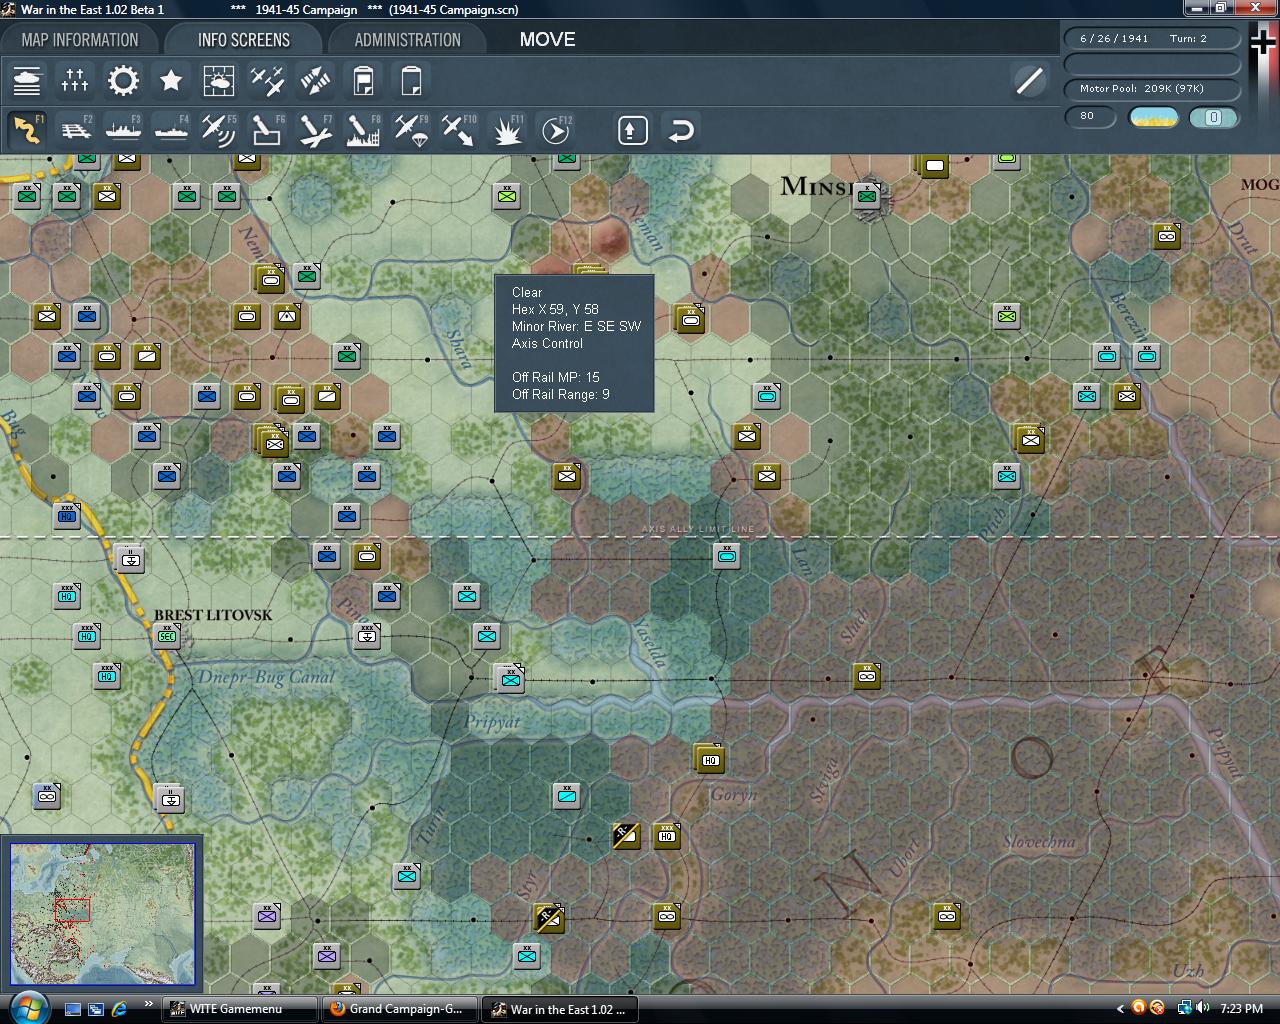The height and width of the screenshot is (1024, 1280).
Task: Select the F1 Move mode icon
Action: (x=27, y=130)
